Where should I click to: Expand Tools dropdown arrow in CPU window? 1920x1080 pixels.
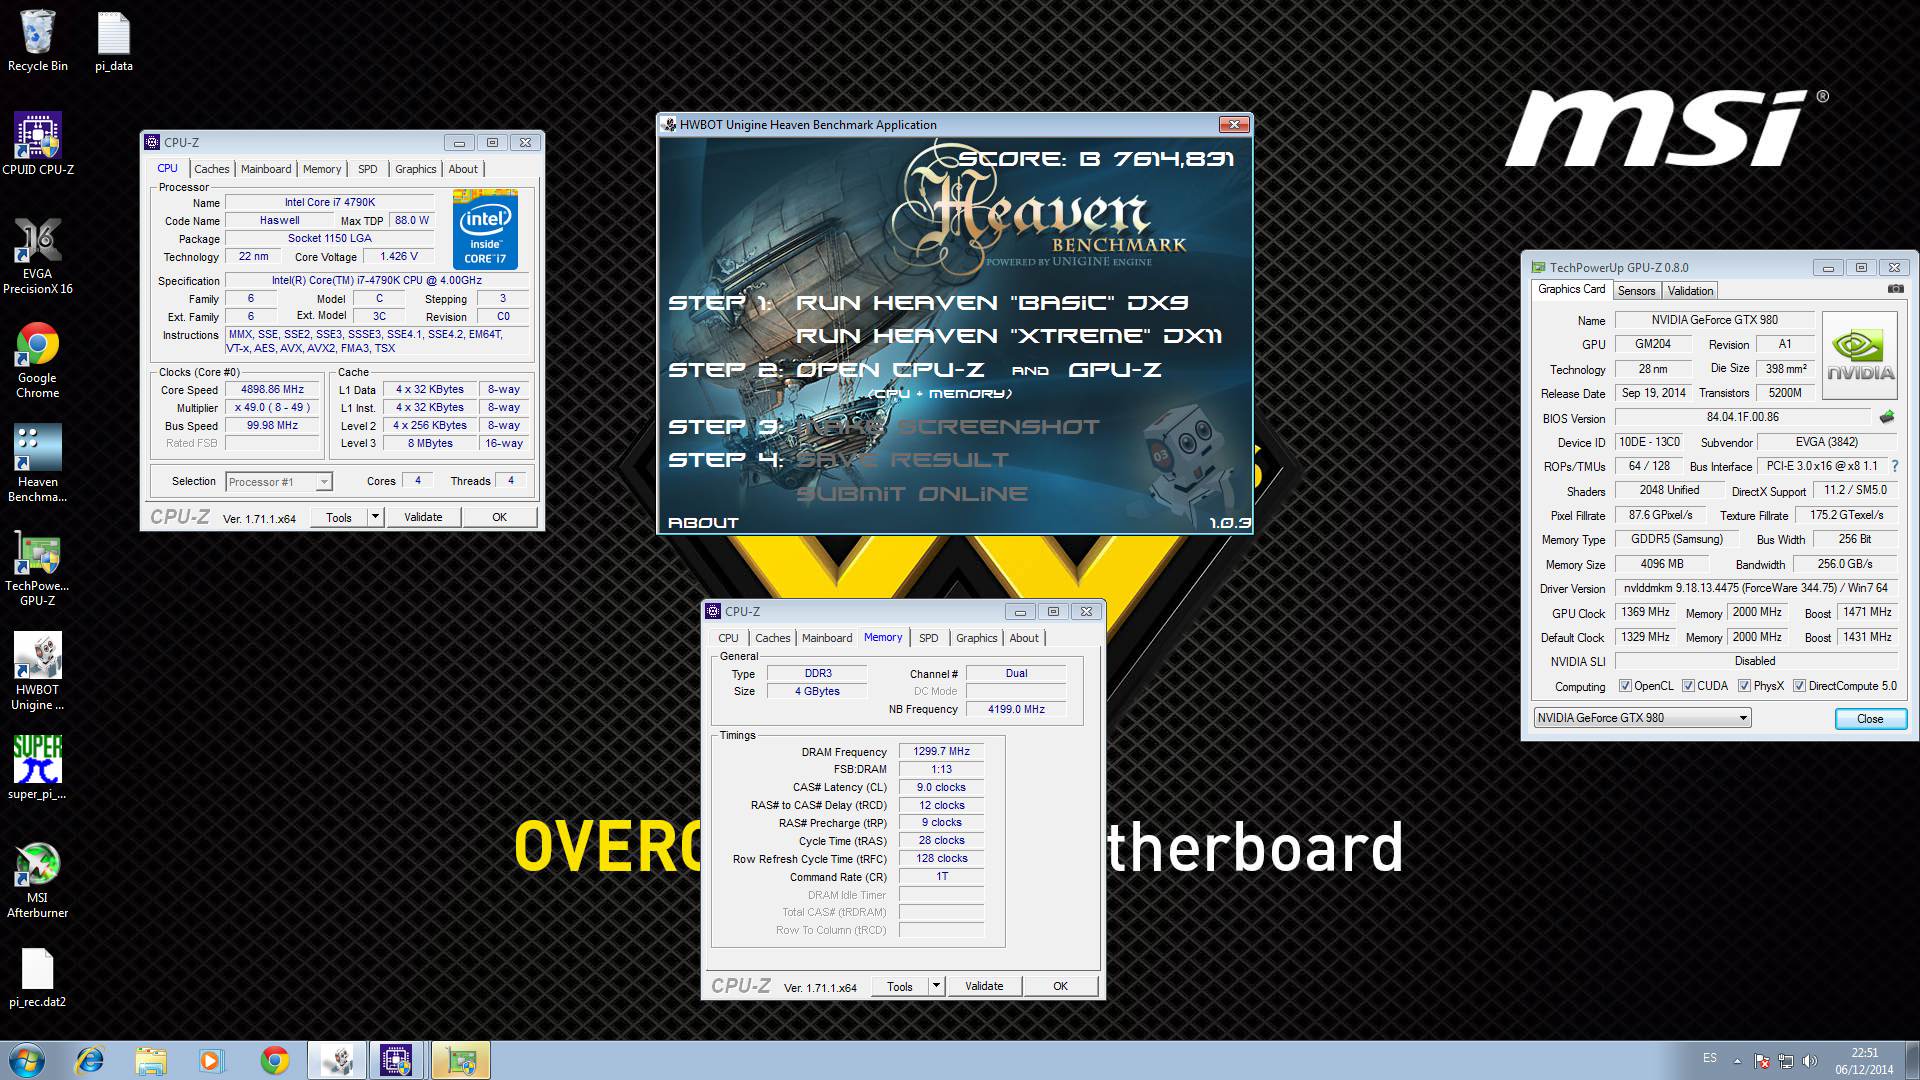(375, 517)
